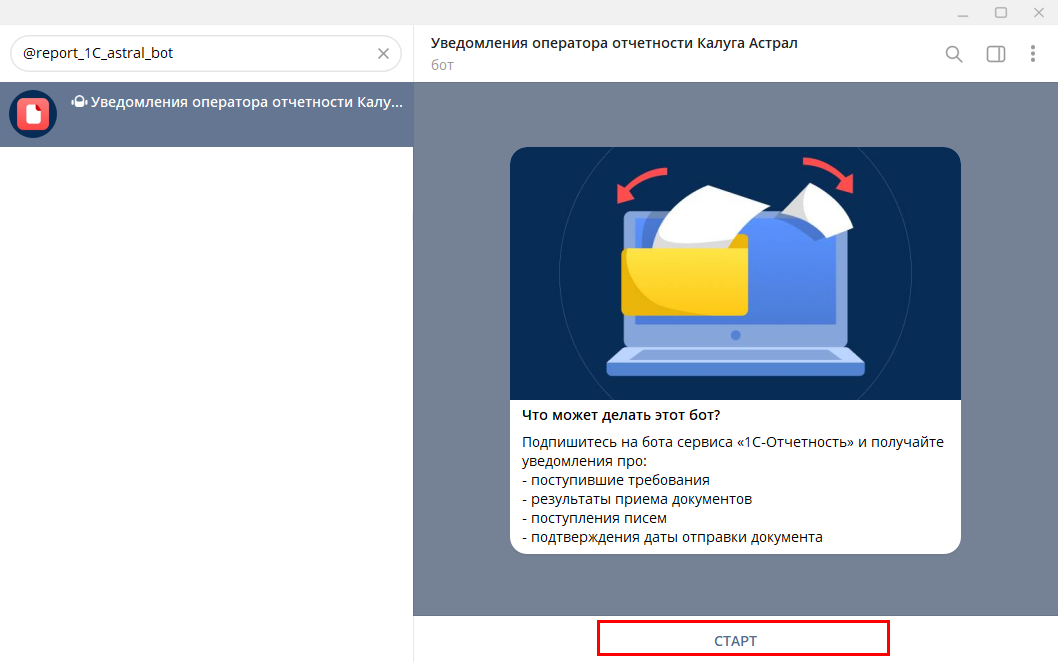
Task: Open the bot's red avatar icon
Action: coord(33,114)
